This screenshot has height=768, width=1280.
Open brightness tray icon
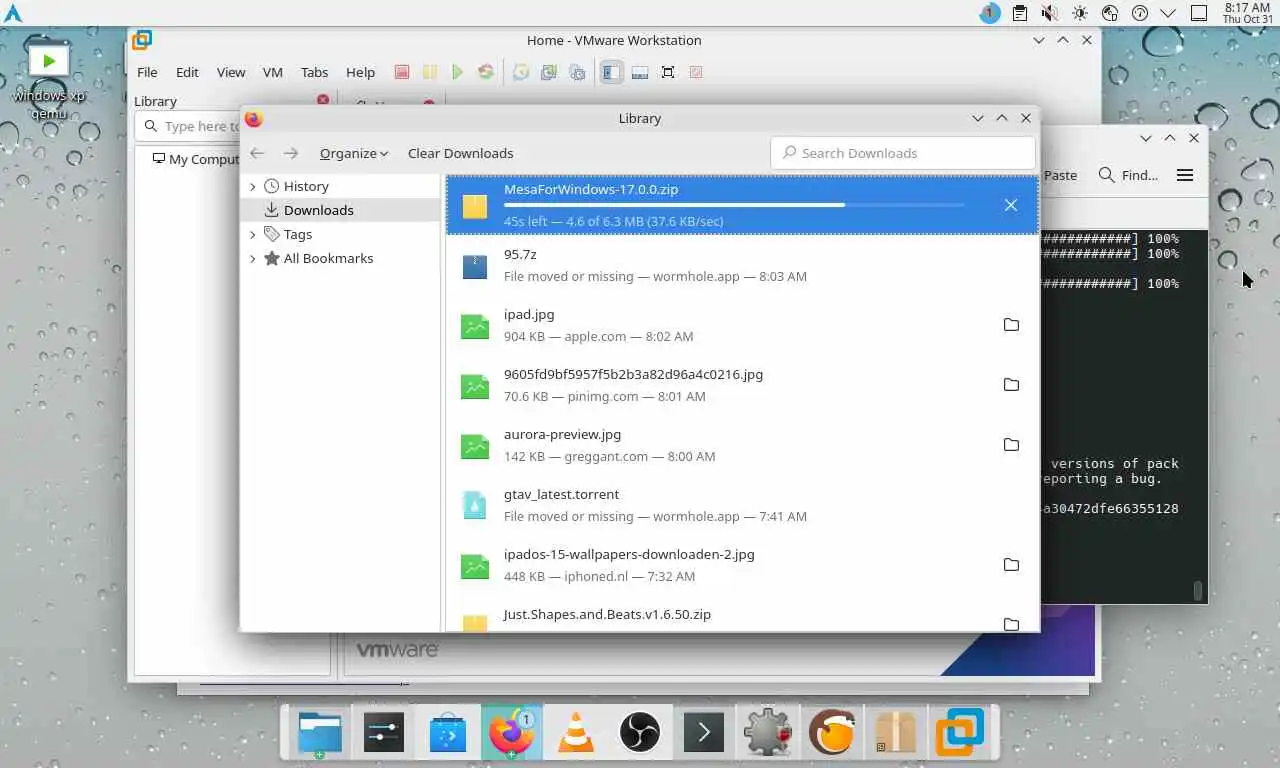(1079, 13)
